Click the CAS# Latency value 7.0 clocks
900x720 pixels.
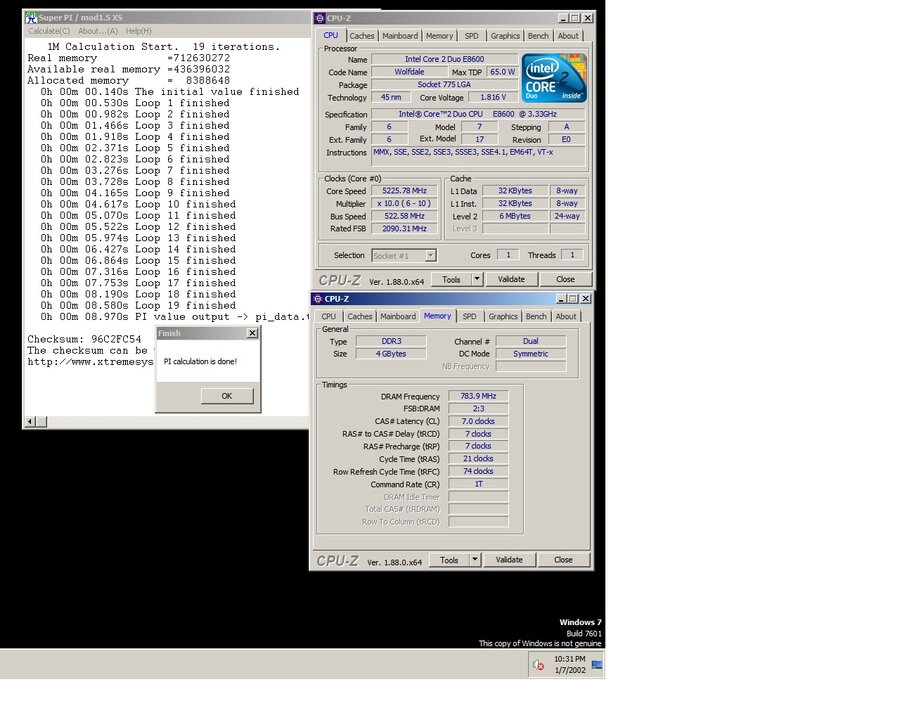(478, 421)
